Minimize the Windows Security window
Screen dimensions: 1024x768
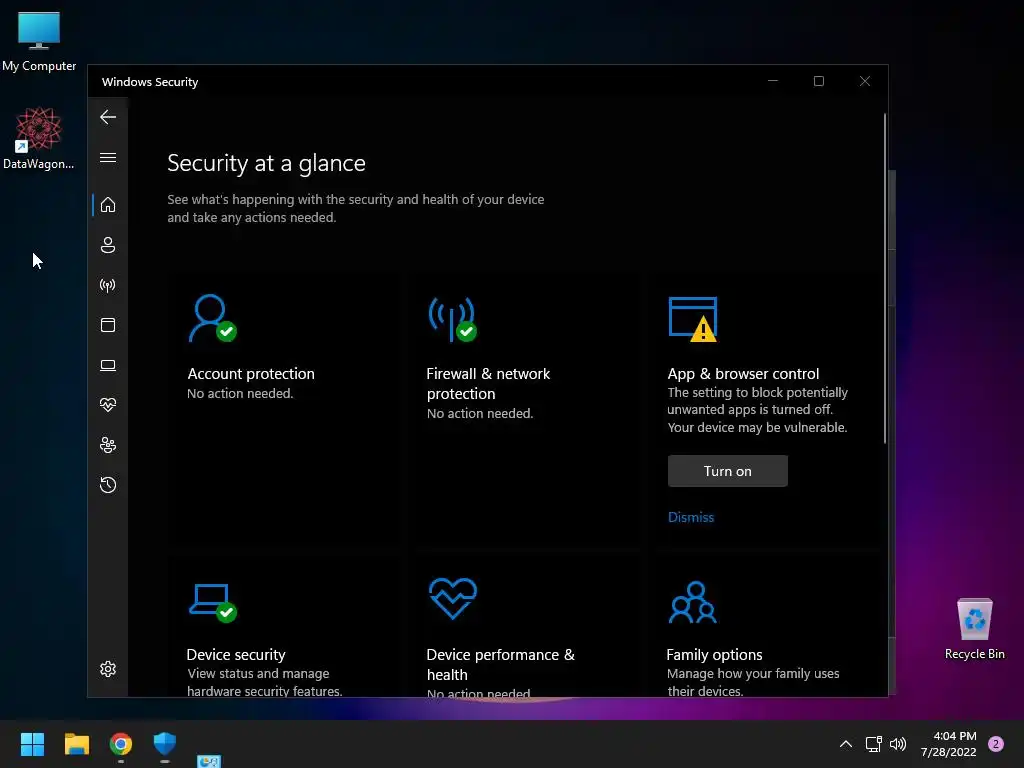773,81
